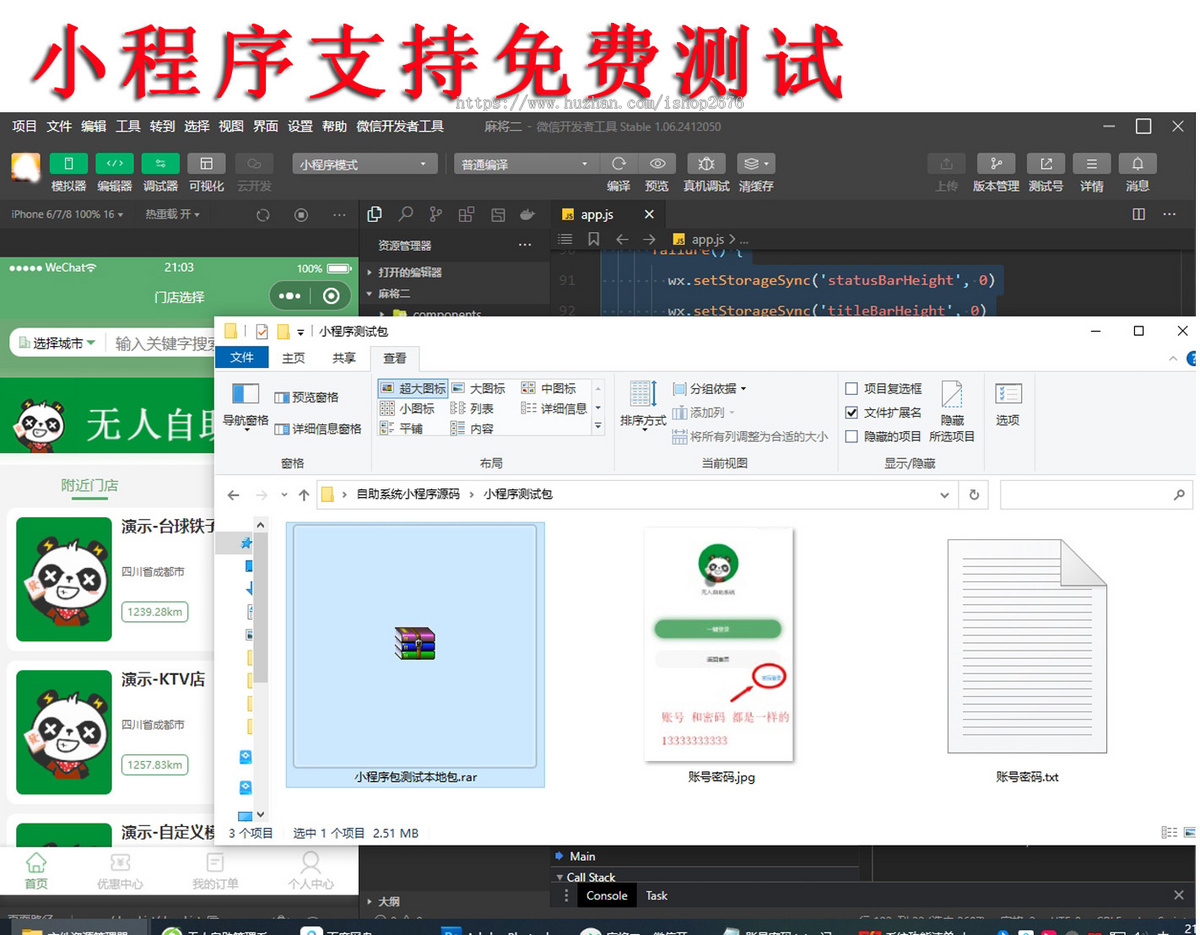Go back with editor left arrow
Screen dimensions: 1200x935
622,239
